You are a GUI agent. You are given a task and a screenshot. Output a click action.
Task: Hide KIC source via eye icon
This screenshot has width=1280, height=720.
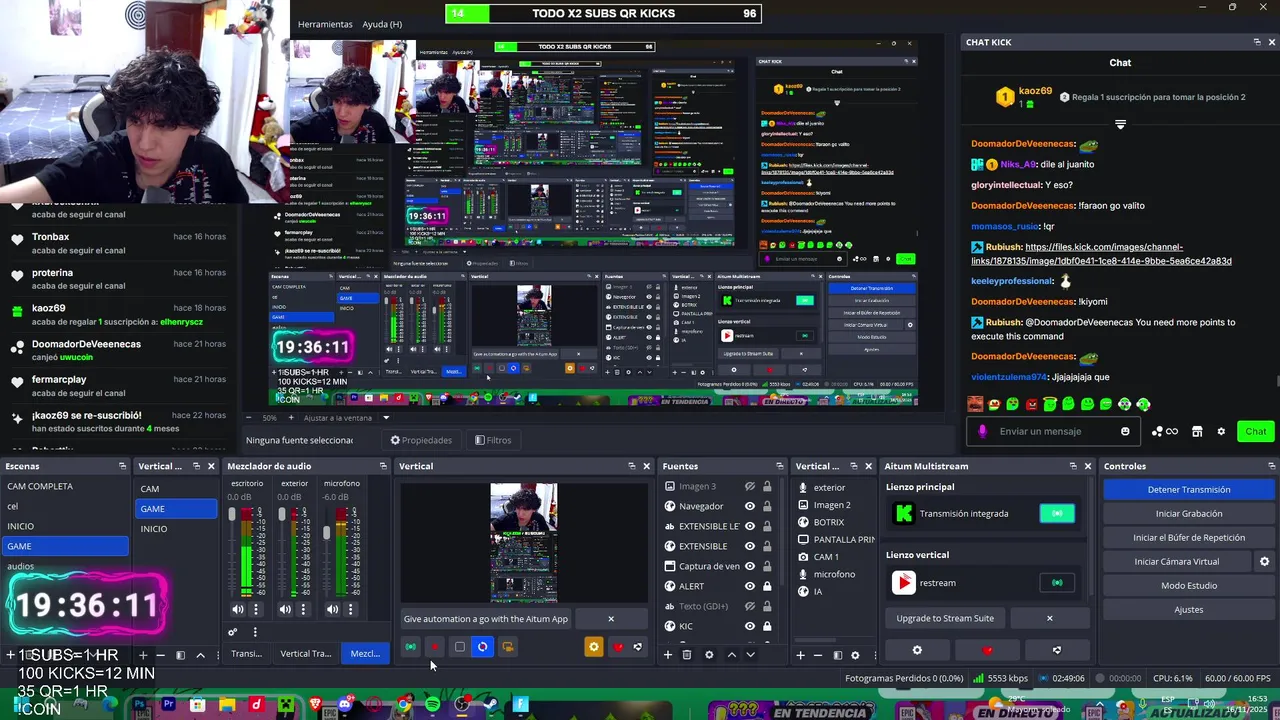750,626
